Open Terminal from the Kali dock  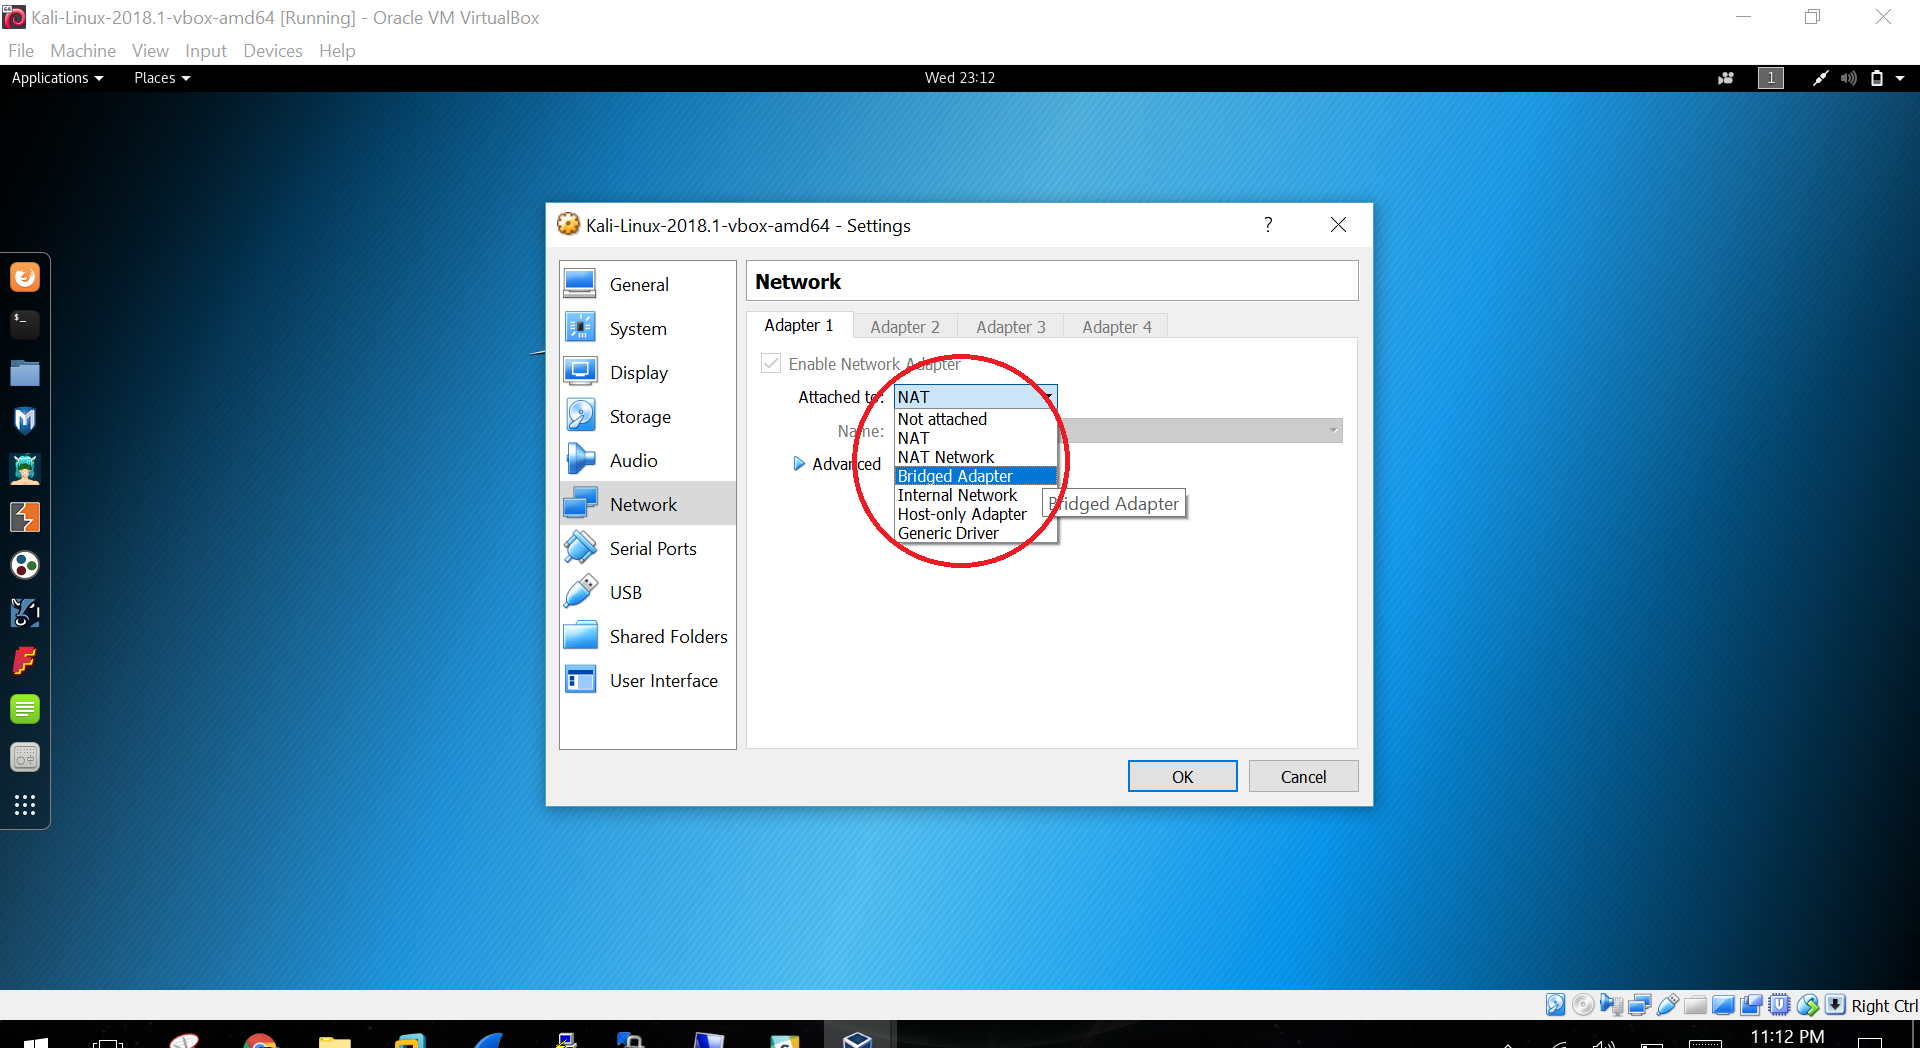point(25,323)
